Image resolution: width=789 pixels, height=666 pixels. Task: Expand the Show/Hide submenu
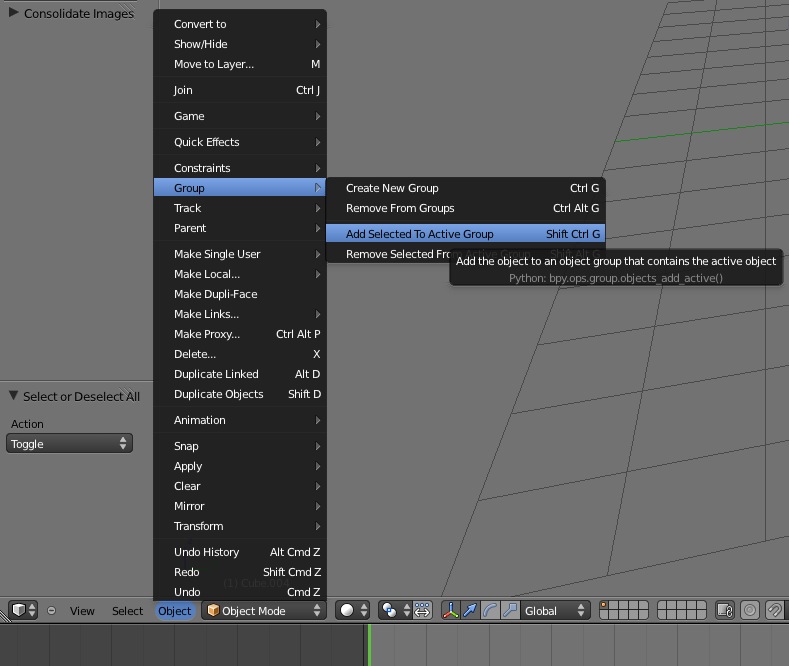240,44
